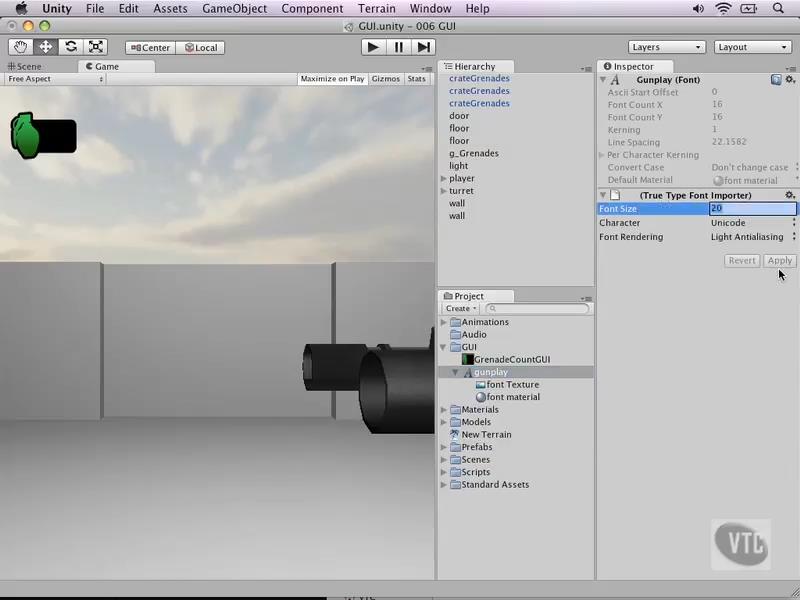
Task: Select the Hand tool
Action: pyautogui.click(x=20, y=47)
